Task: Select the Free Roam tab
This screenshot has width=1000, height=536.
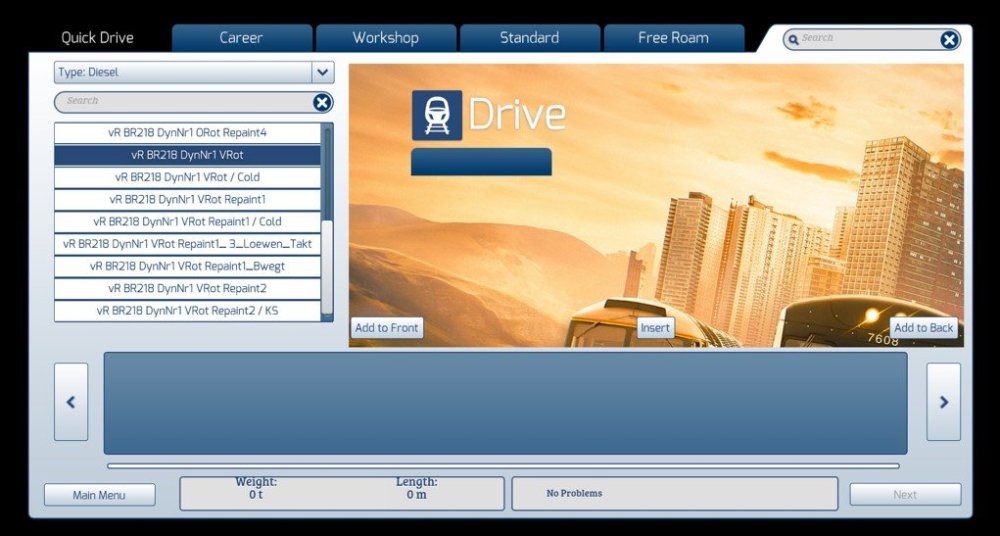Action: (673, 38)
